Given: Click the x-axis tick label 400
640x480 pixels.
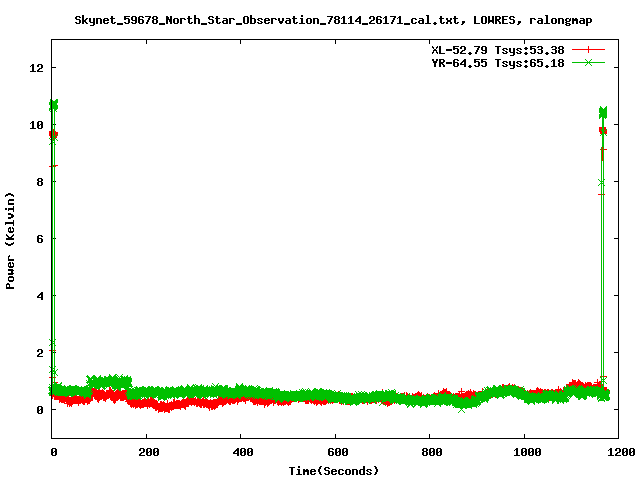Looking at the screenshot, I should click(x=243, y=452).
